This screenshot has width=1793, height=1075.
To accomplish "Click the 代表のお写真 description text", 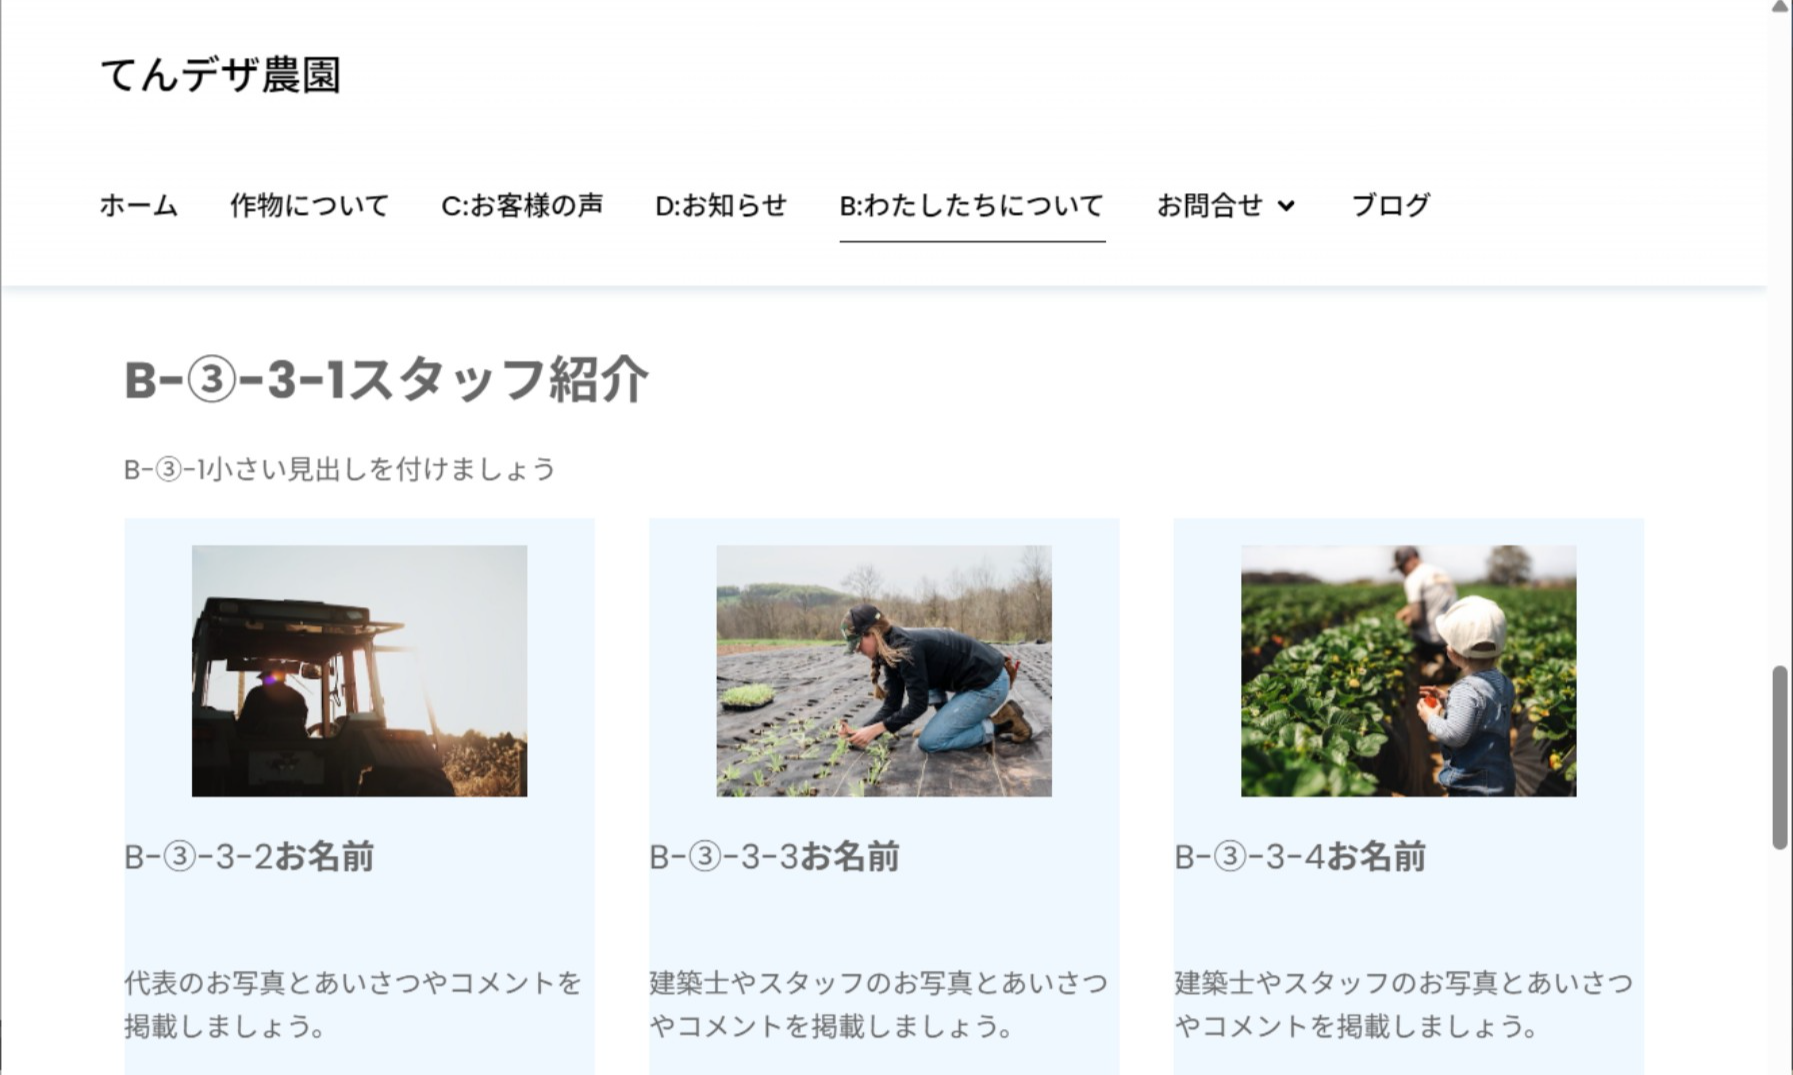I will pyautogui.click(x=353, y=1004).
